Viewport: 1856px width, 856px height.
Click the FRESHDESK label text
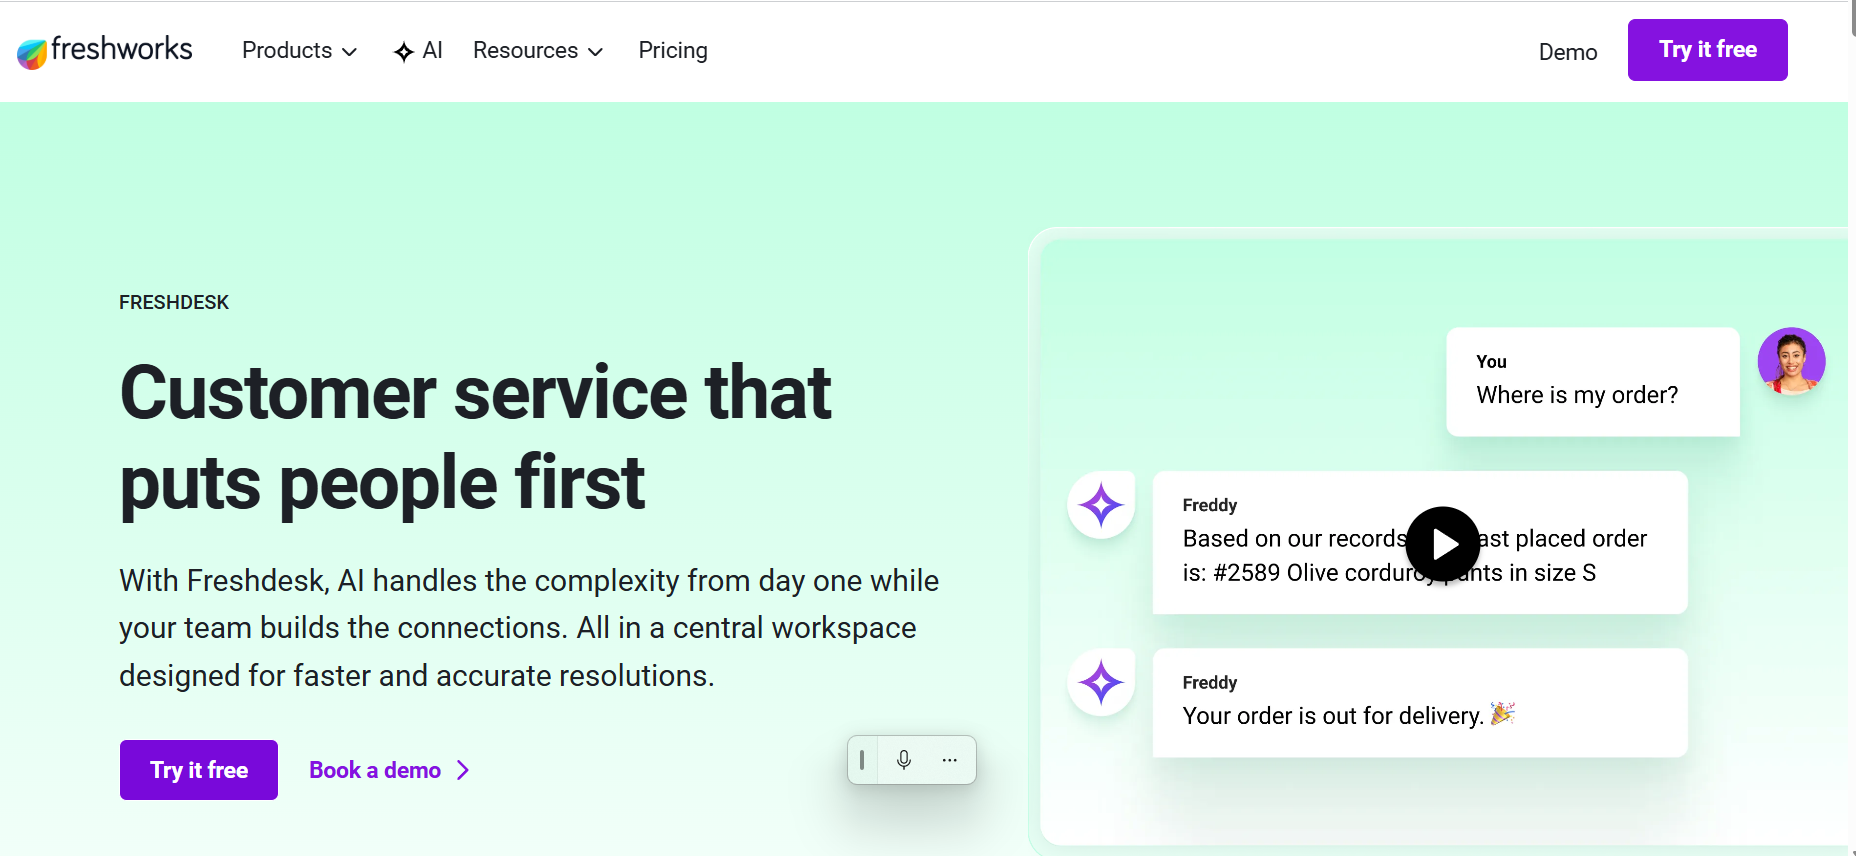(x=174, y=302)
